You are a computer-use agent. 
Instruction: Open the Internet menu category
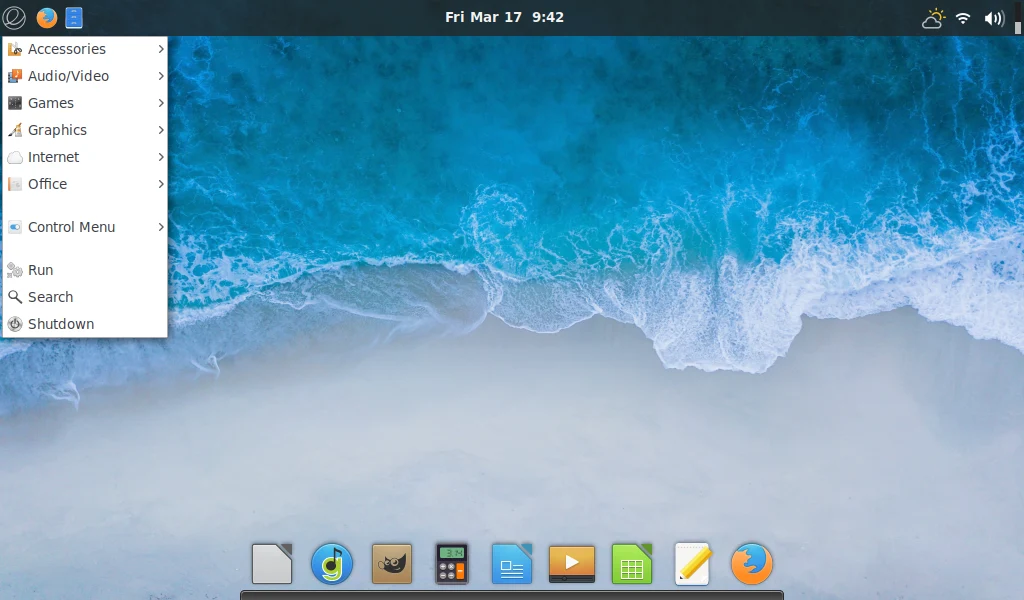53,157
